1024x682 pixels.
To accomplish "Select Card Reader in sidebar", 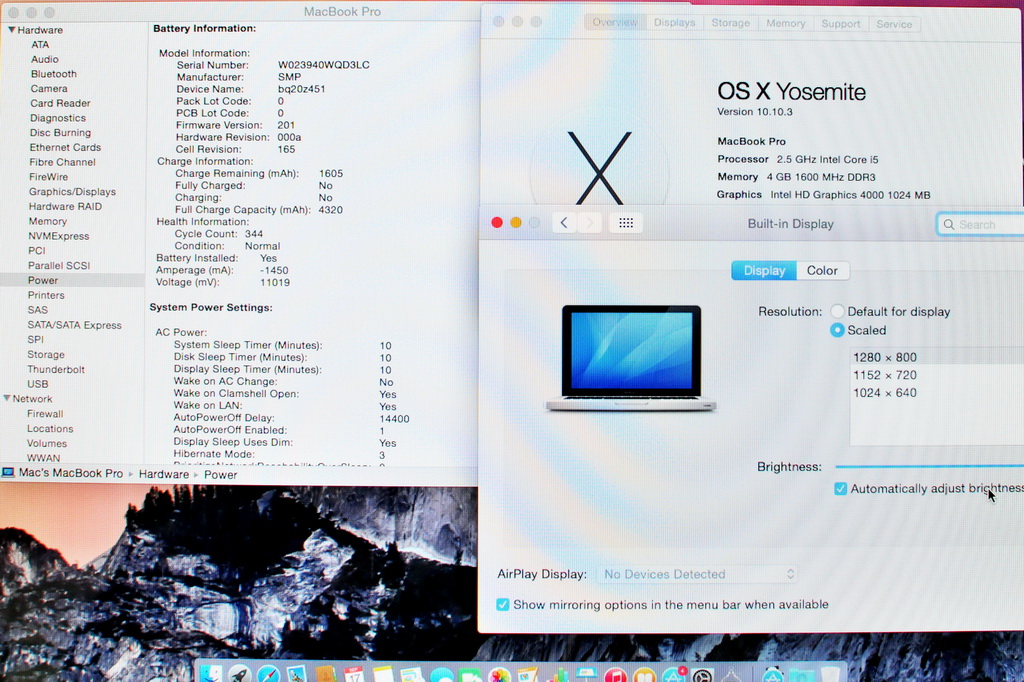I will pos(60,103).
